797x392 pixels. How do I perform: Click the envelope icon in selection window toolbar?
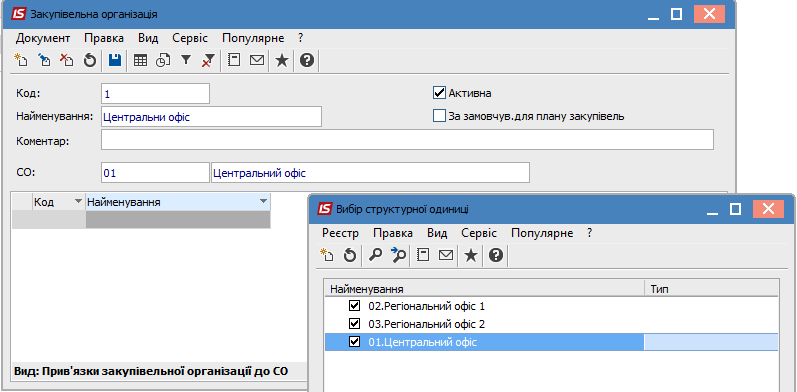446,255
